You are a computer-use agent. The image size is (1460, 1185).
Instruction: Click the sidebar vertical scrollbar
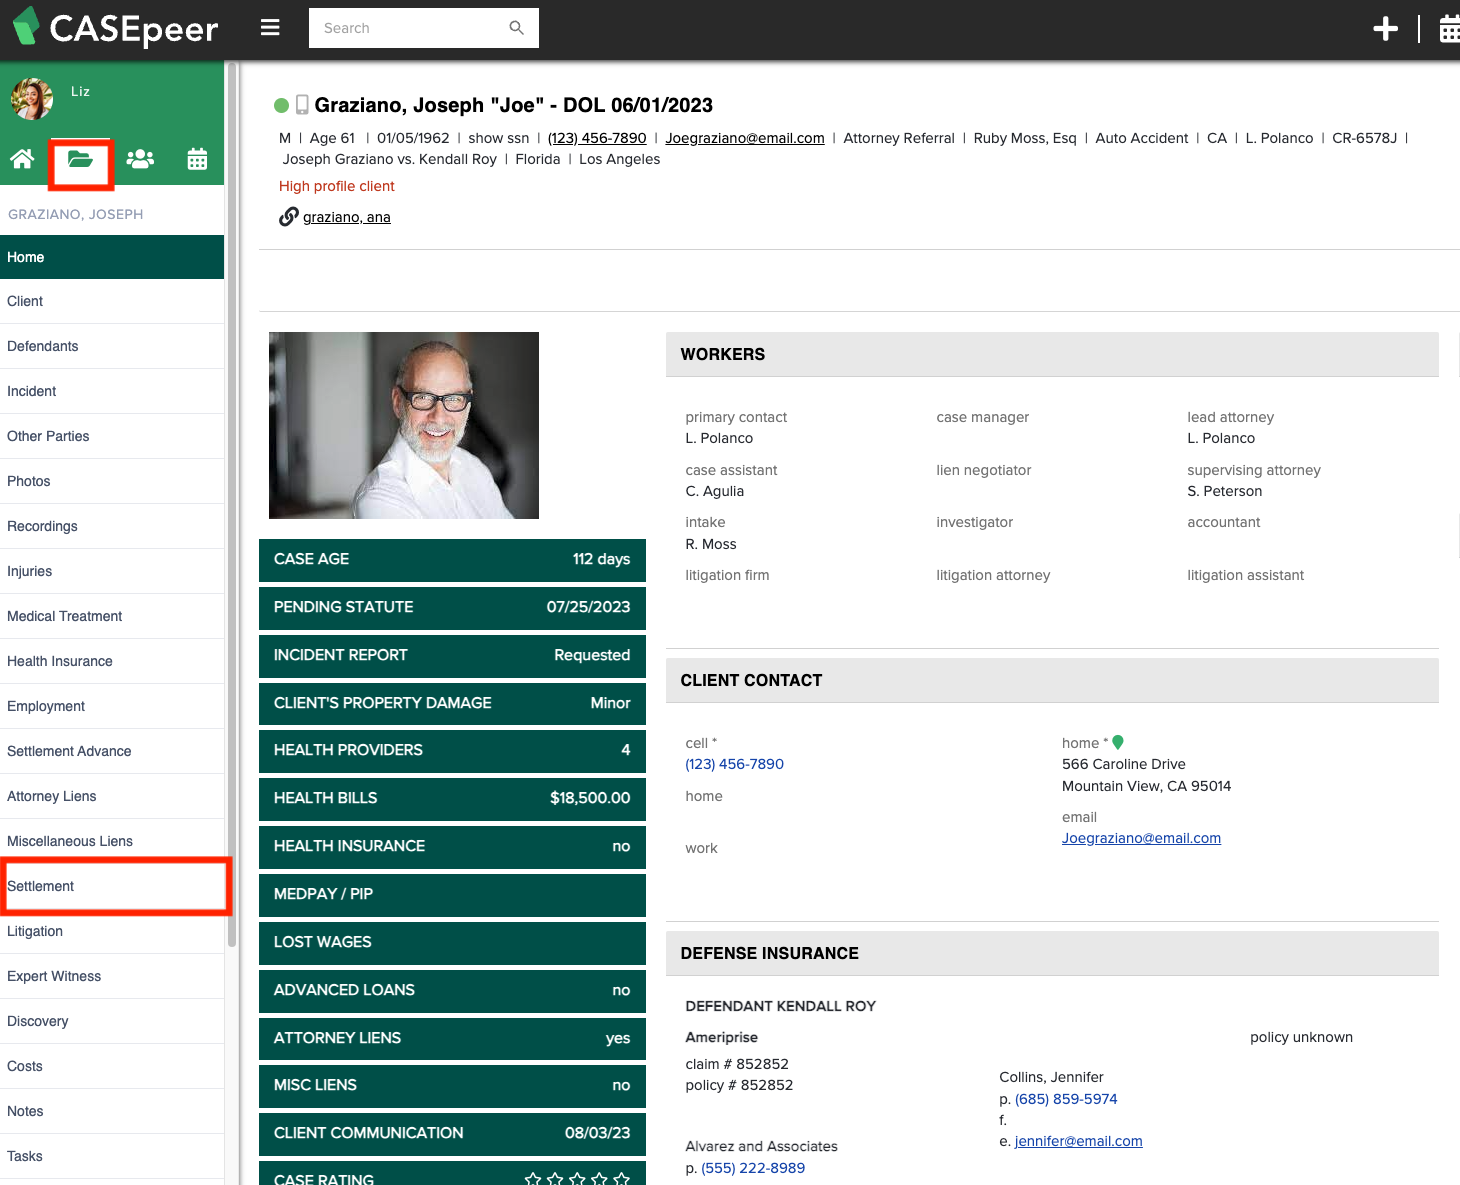[x=232, y=505]
